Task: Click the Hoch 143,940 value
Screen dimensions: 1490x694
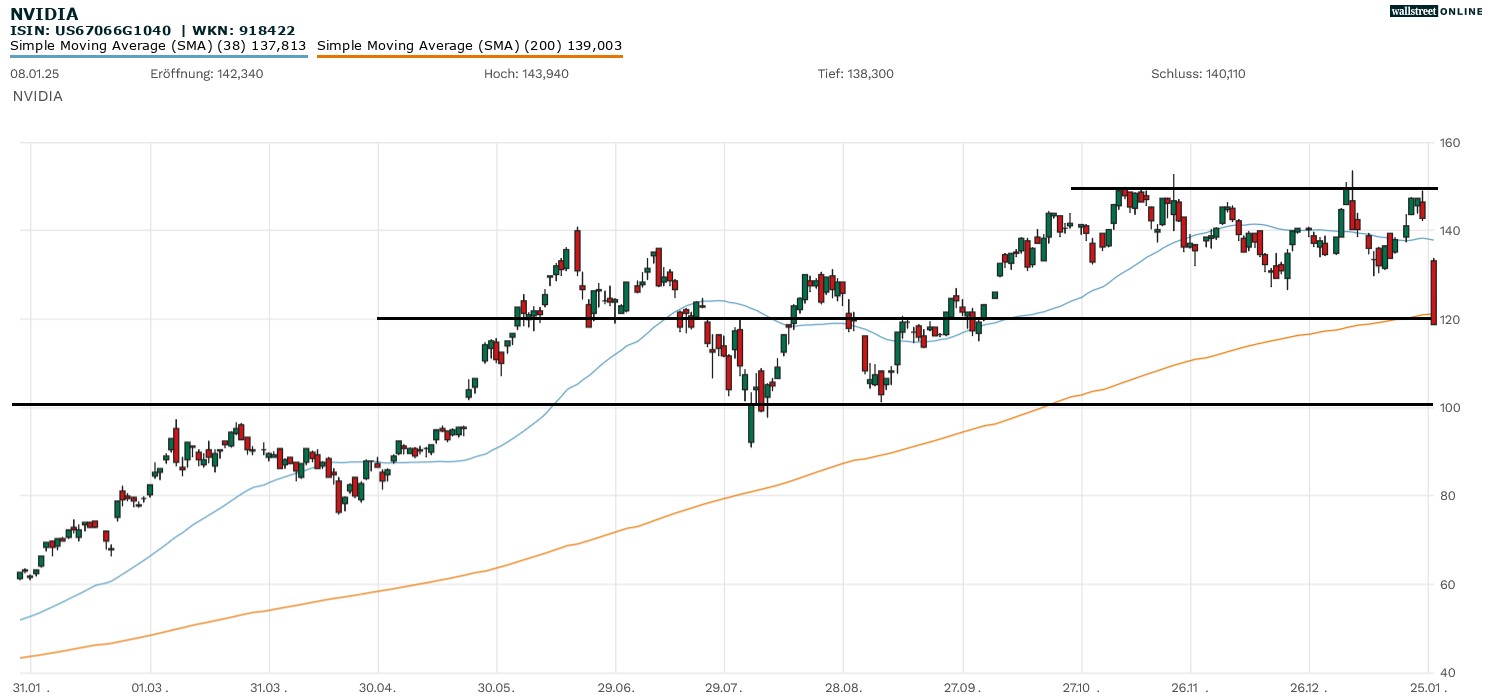Action: (526, 74)
